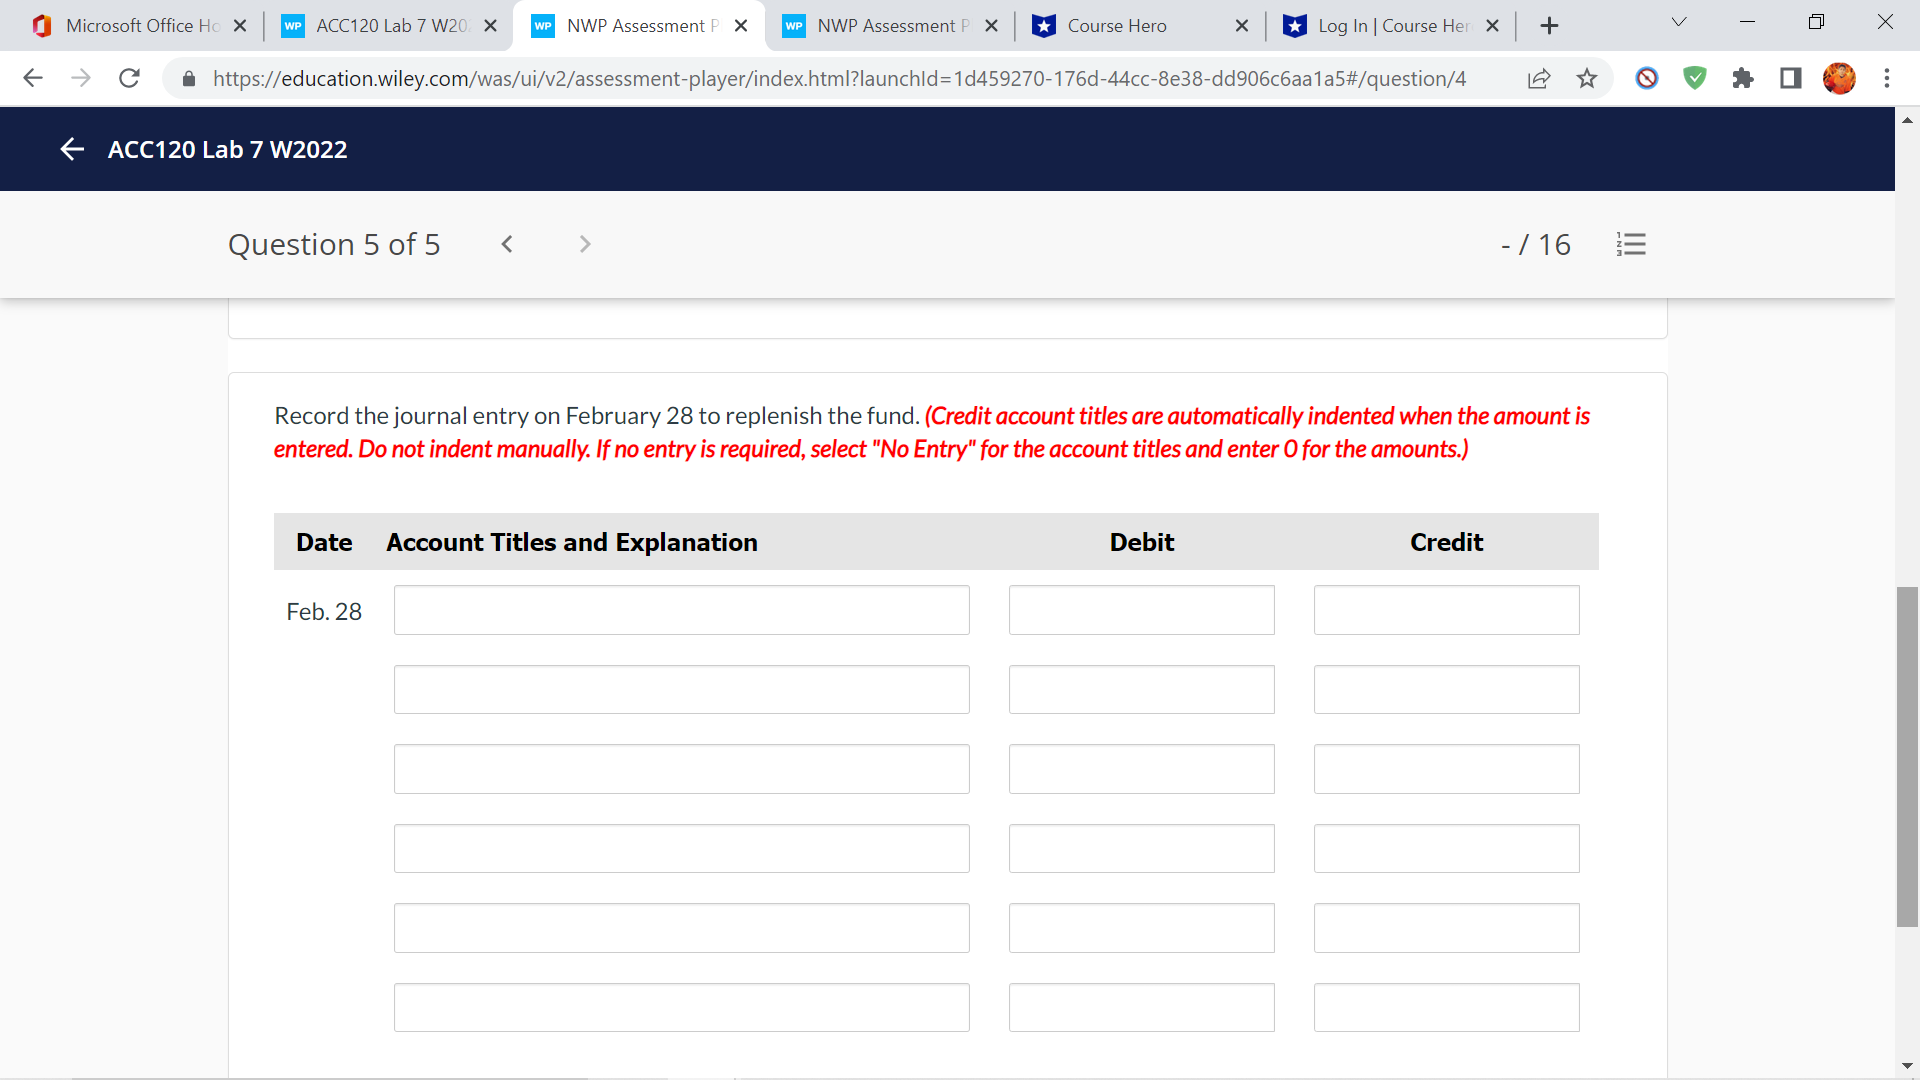The height and width of the screenshot is (1080, 1920).
Task: Click the content blocker shield icon
Action: 1695,78
